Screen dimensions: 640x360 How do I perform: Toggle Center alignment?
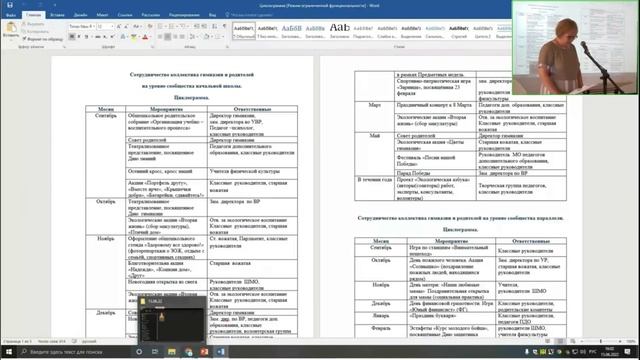pyautogui.click(x=167, y=37)
